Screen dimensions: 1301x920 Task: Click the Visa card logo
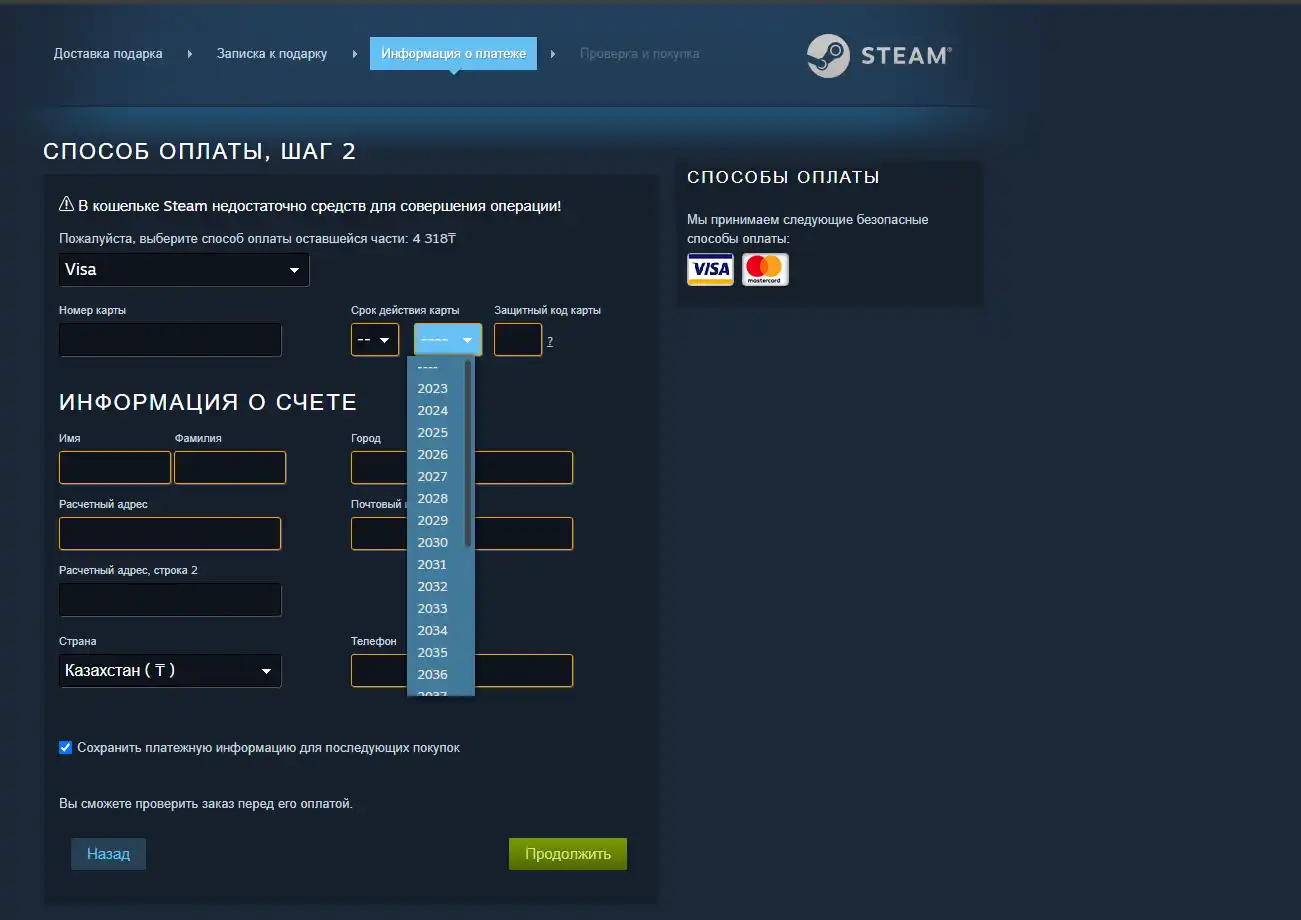pos(710,269)
